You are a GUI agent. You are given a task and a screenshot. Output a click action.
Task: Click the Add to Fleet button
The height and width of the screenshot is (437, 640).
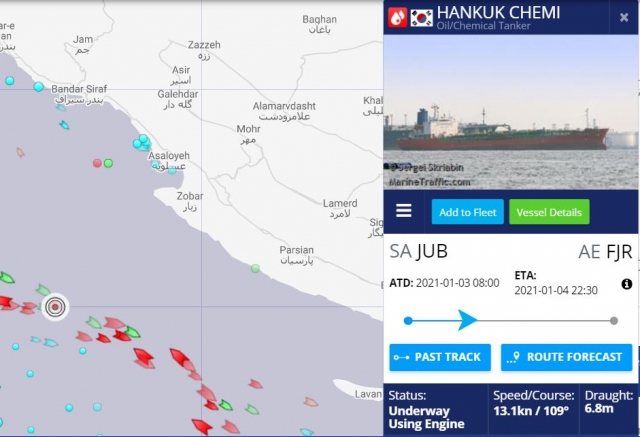click(467, 212)
